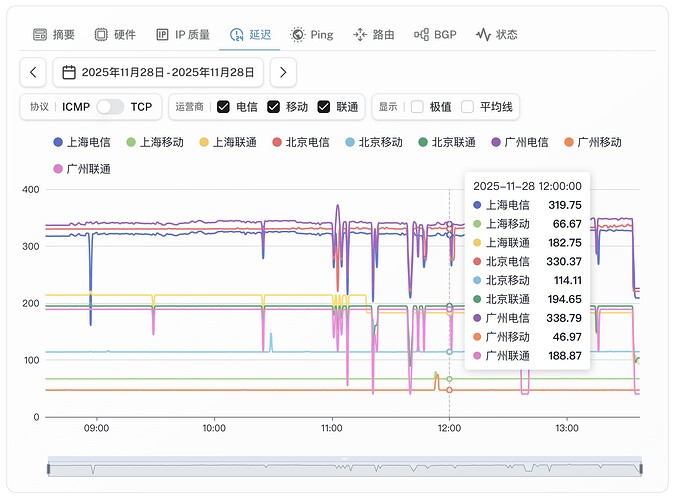Click the 09:00 x-axis time label
Screen dimensions: 675x500
(x=96, y=428)
